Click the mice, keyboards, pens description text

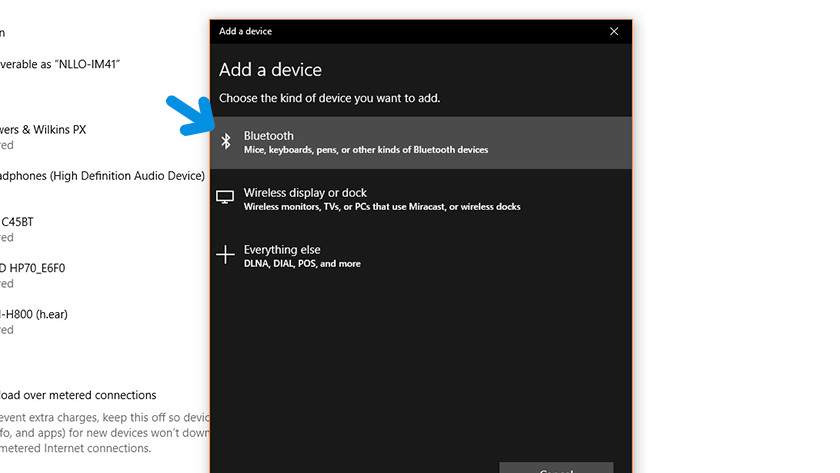(x=366, y=150)
